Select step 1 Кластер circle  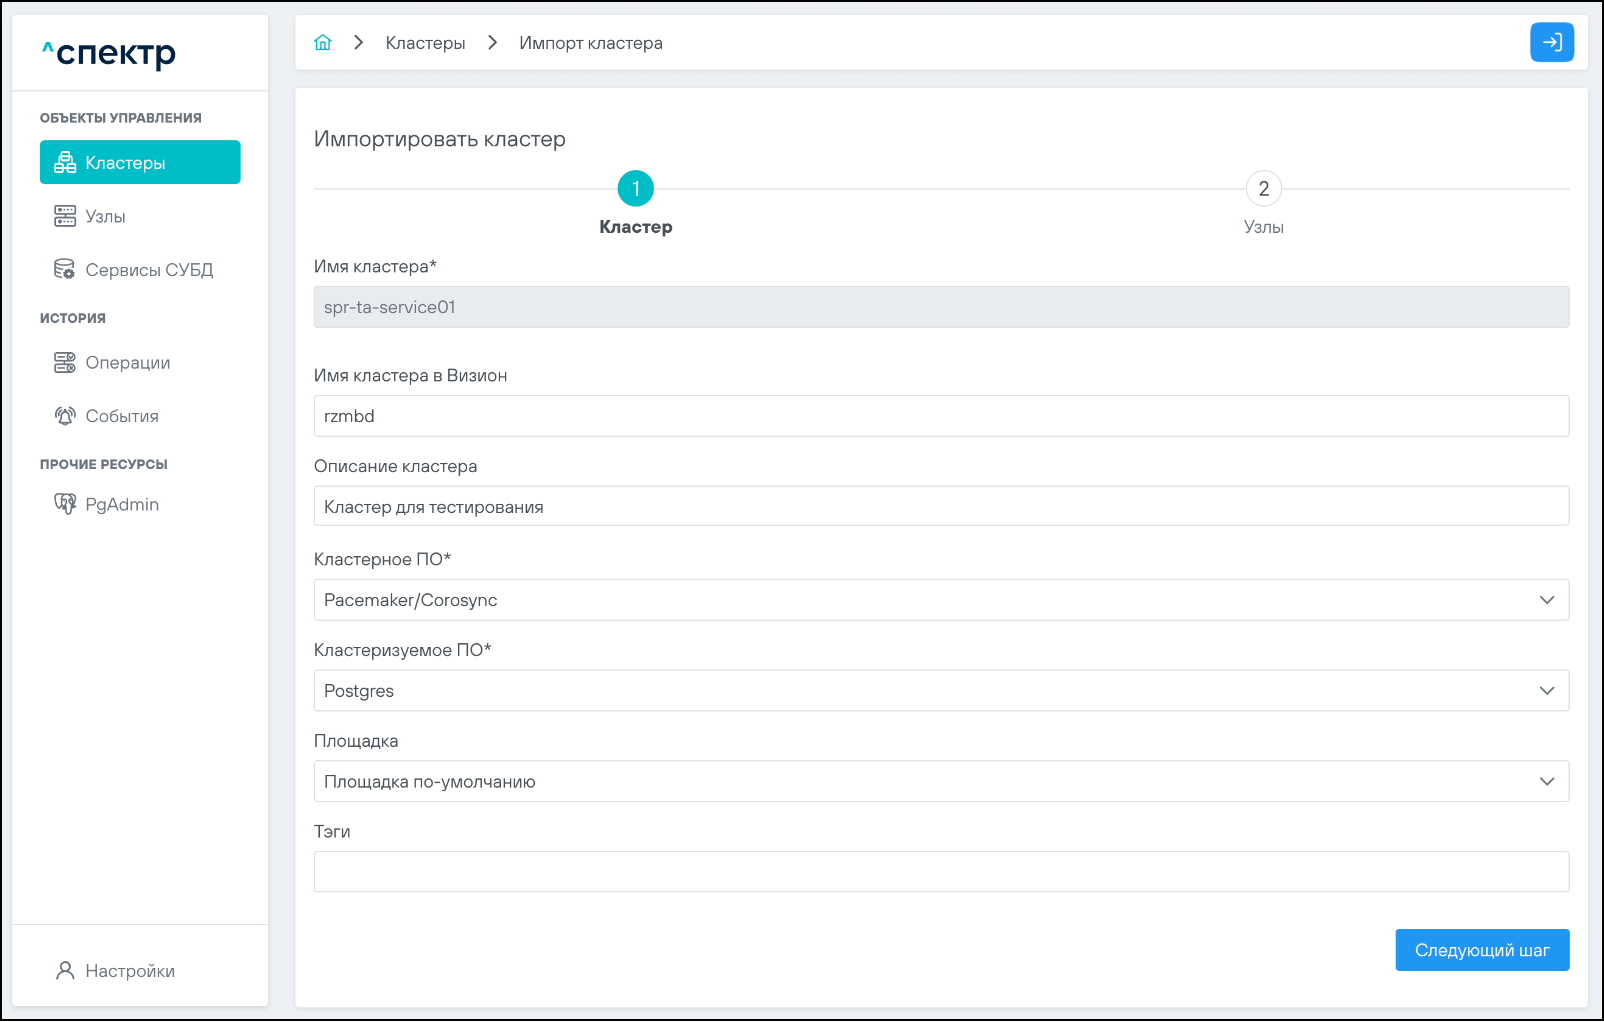tap(635, 189)
